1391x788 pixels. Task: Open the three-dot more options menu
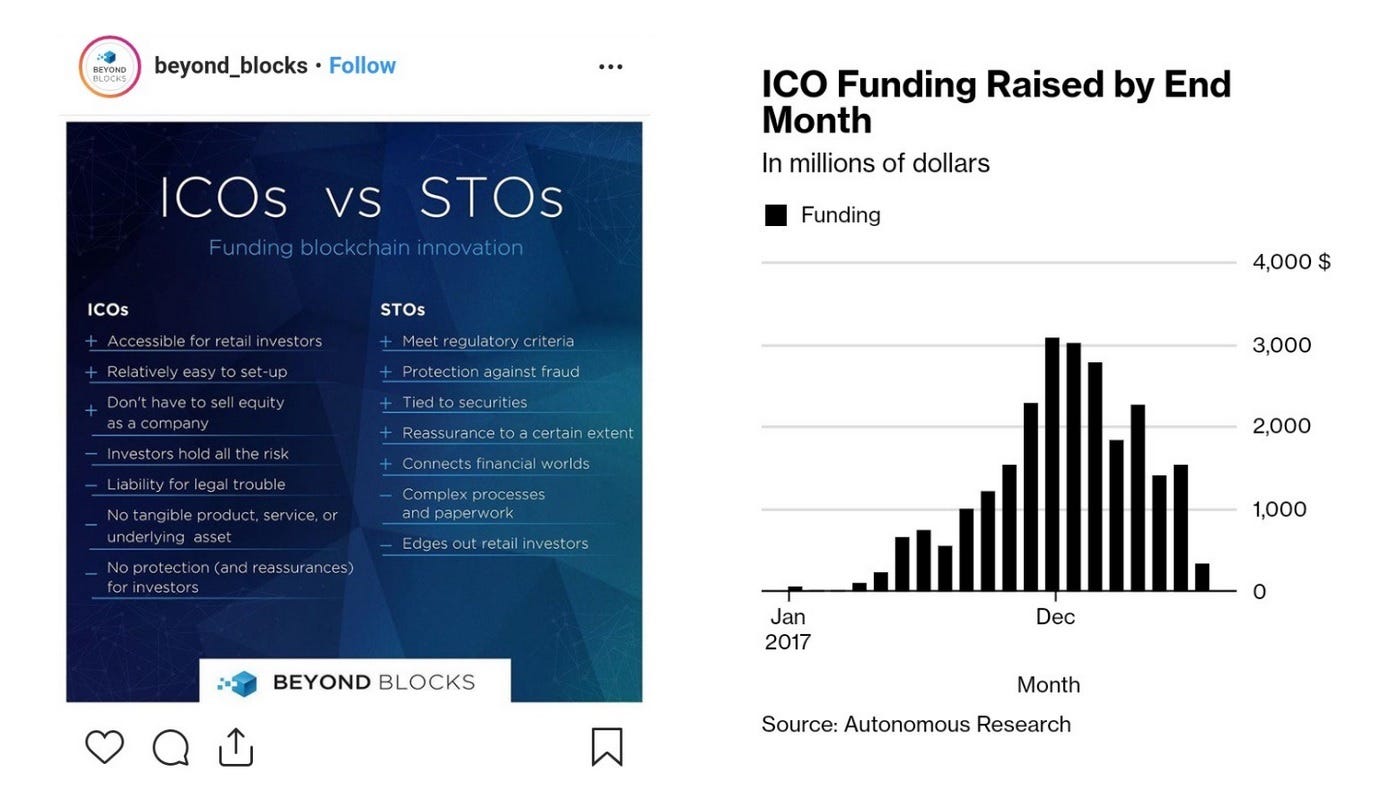[610, 67]
